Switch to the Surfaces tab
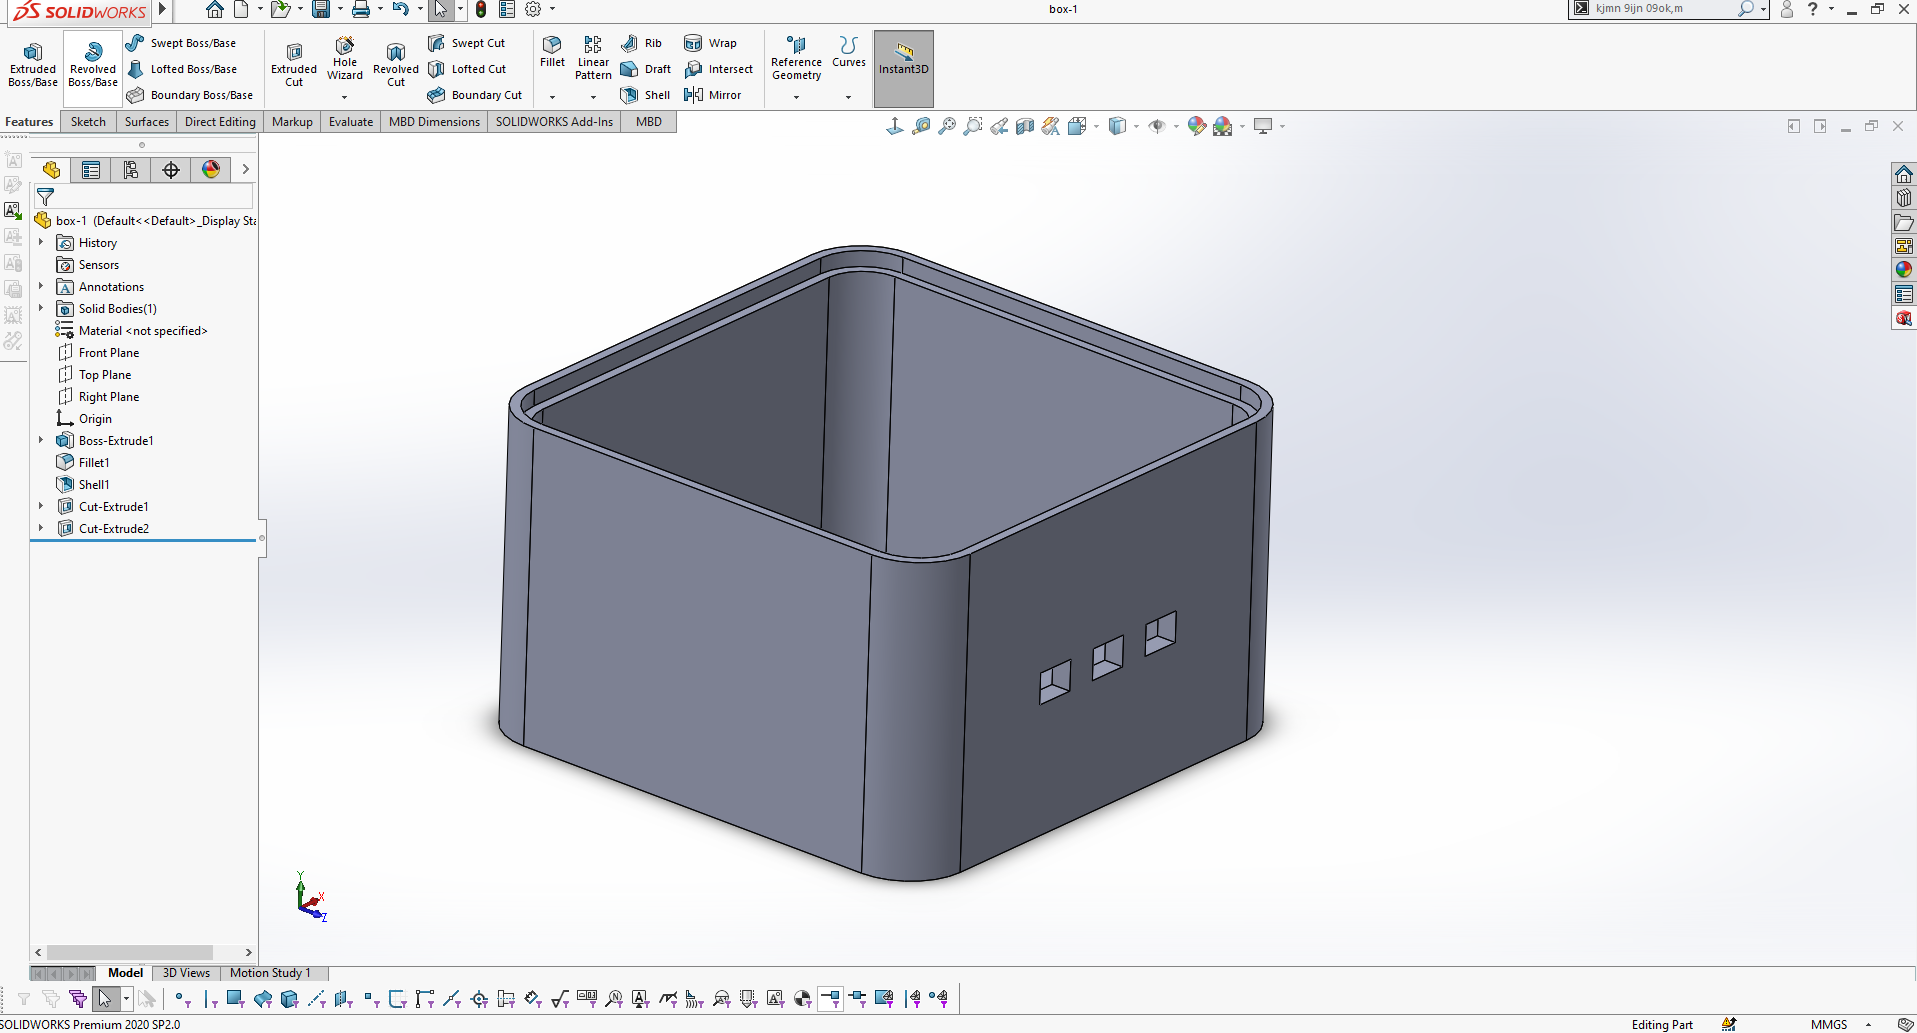 (x=147, y=122)
